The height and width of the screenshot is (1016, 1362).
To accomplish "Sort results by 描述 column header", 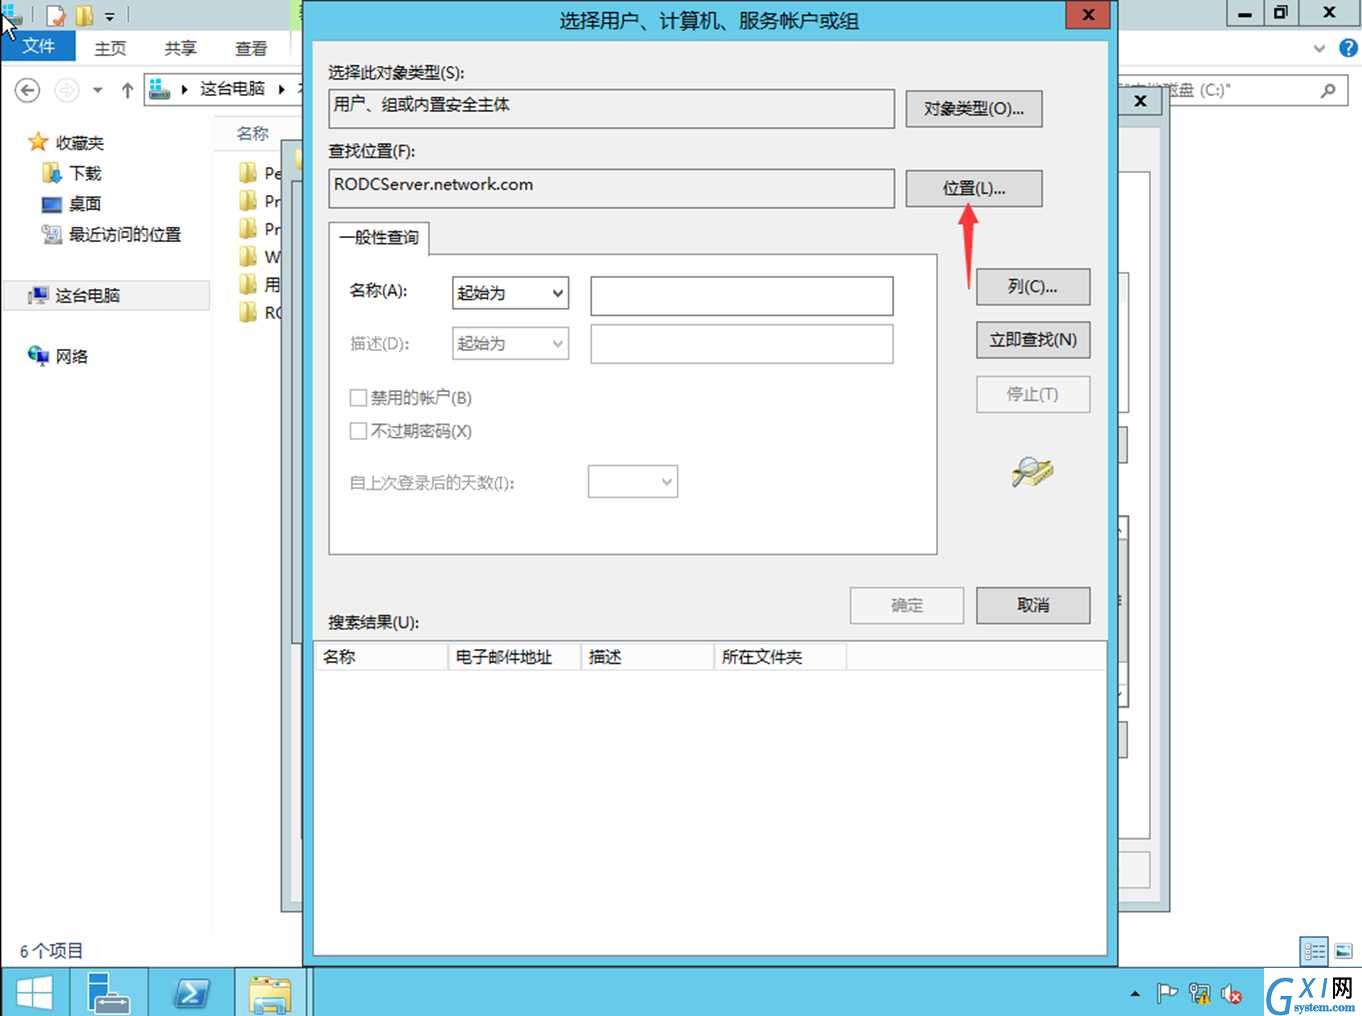I will coord(647,657).
